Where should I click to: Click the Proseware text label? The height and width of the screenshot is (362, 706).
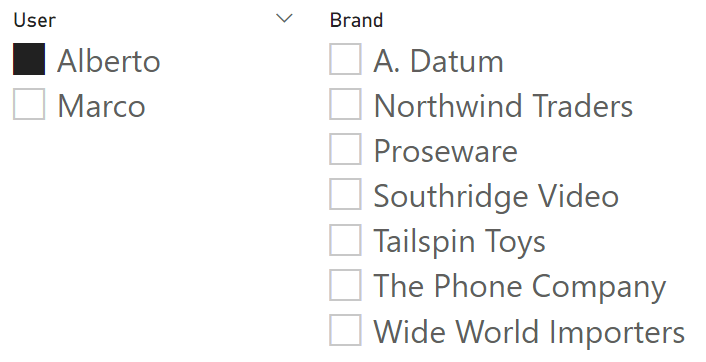(446, 152)
